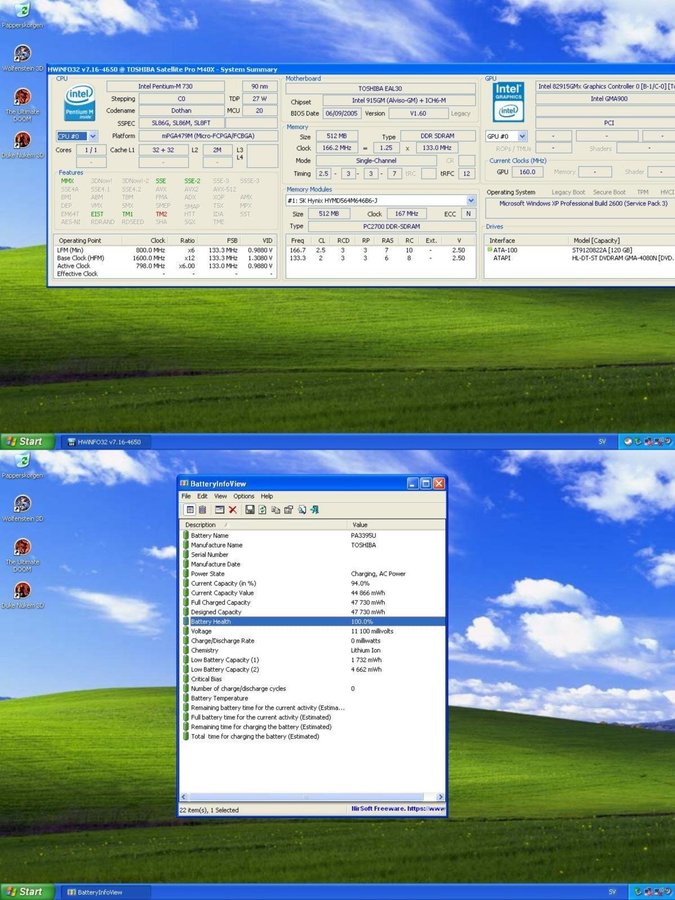The width and height of the screenshot is (675, 900).
Task: Click the Find icon in BatteryInfoView toolbar
Action: coord(302,510)
